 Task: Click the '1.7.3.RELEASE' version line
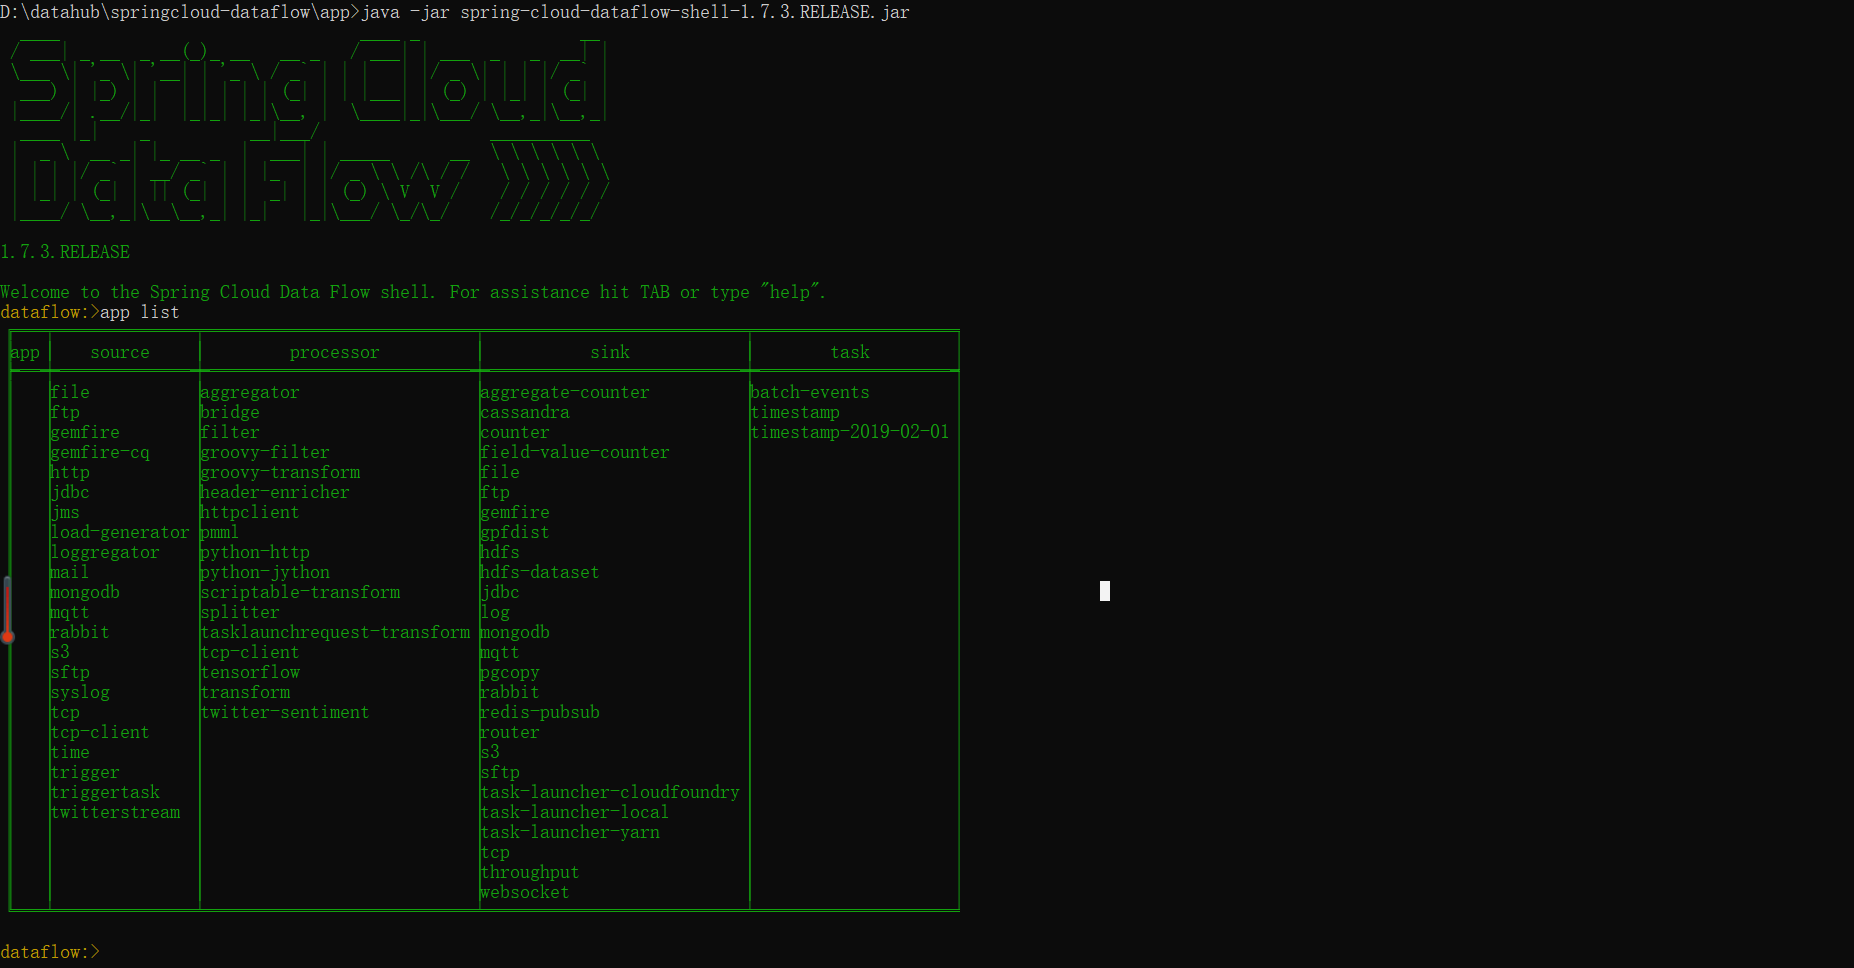[65, 252]
